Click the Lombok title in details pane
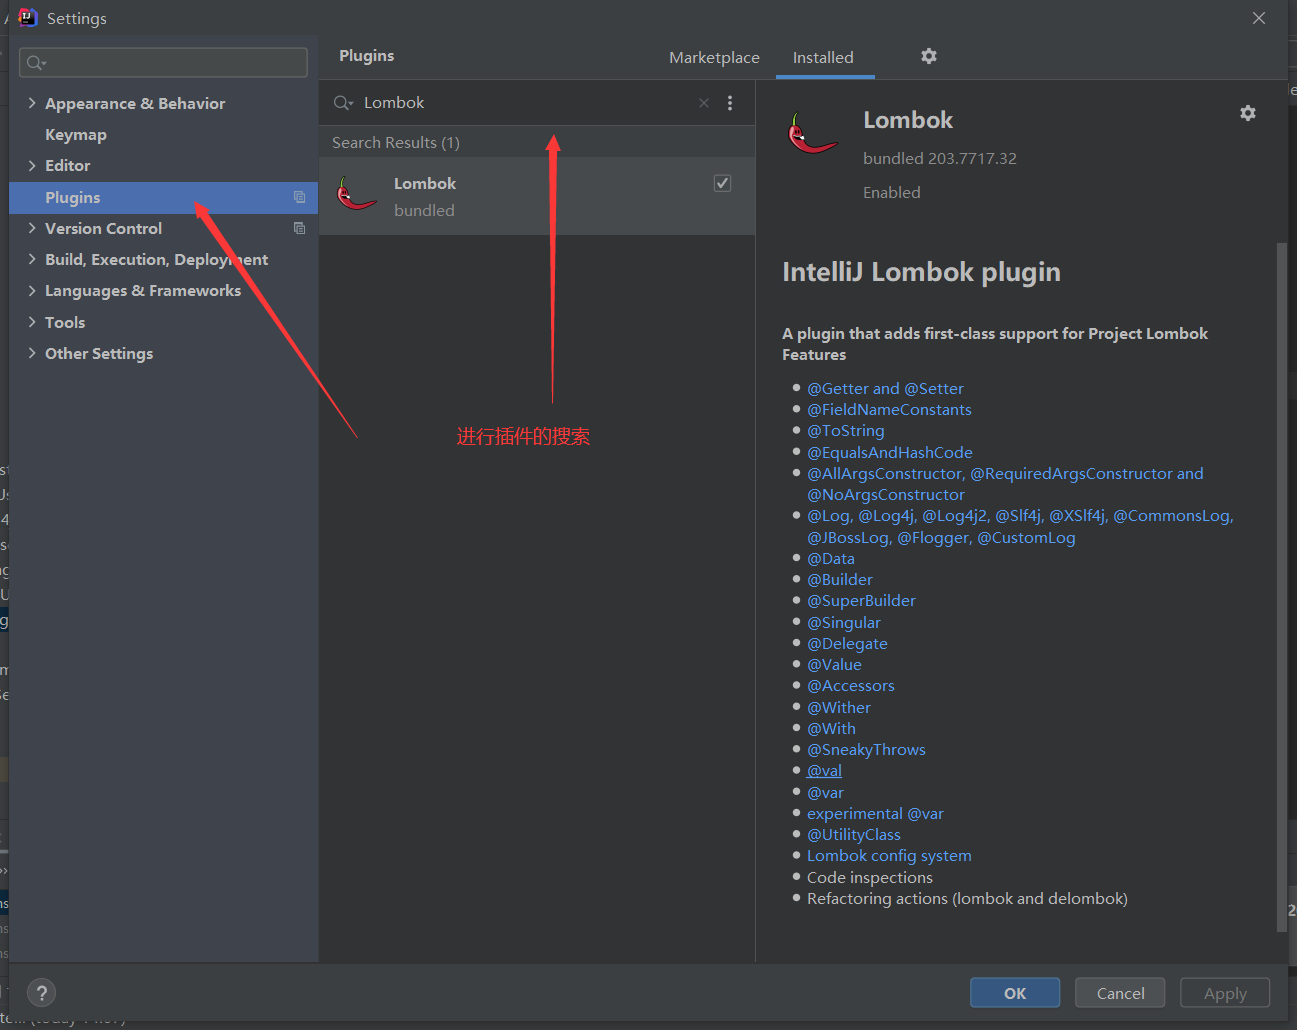Image resolution: width=1297 pixels, height=1030 pixels. click(x=908, y=120)
